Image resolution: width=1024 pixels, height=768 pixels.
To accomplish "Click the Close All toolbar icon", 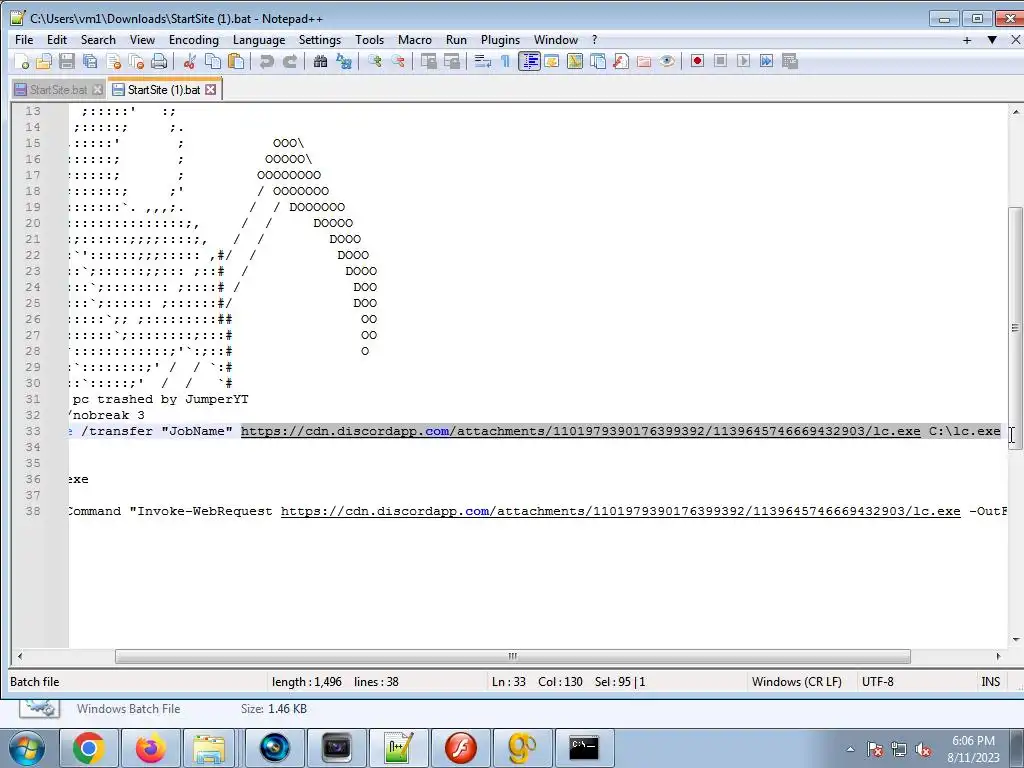I will [x=136, y=61].
